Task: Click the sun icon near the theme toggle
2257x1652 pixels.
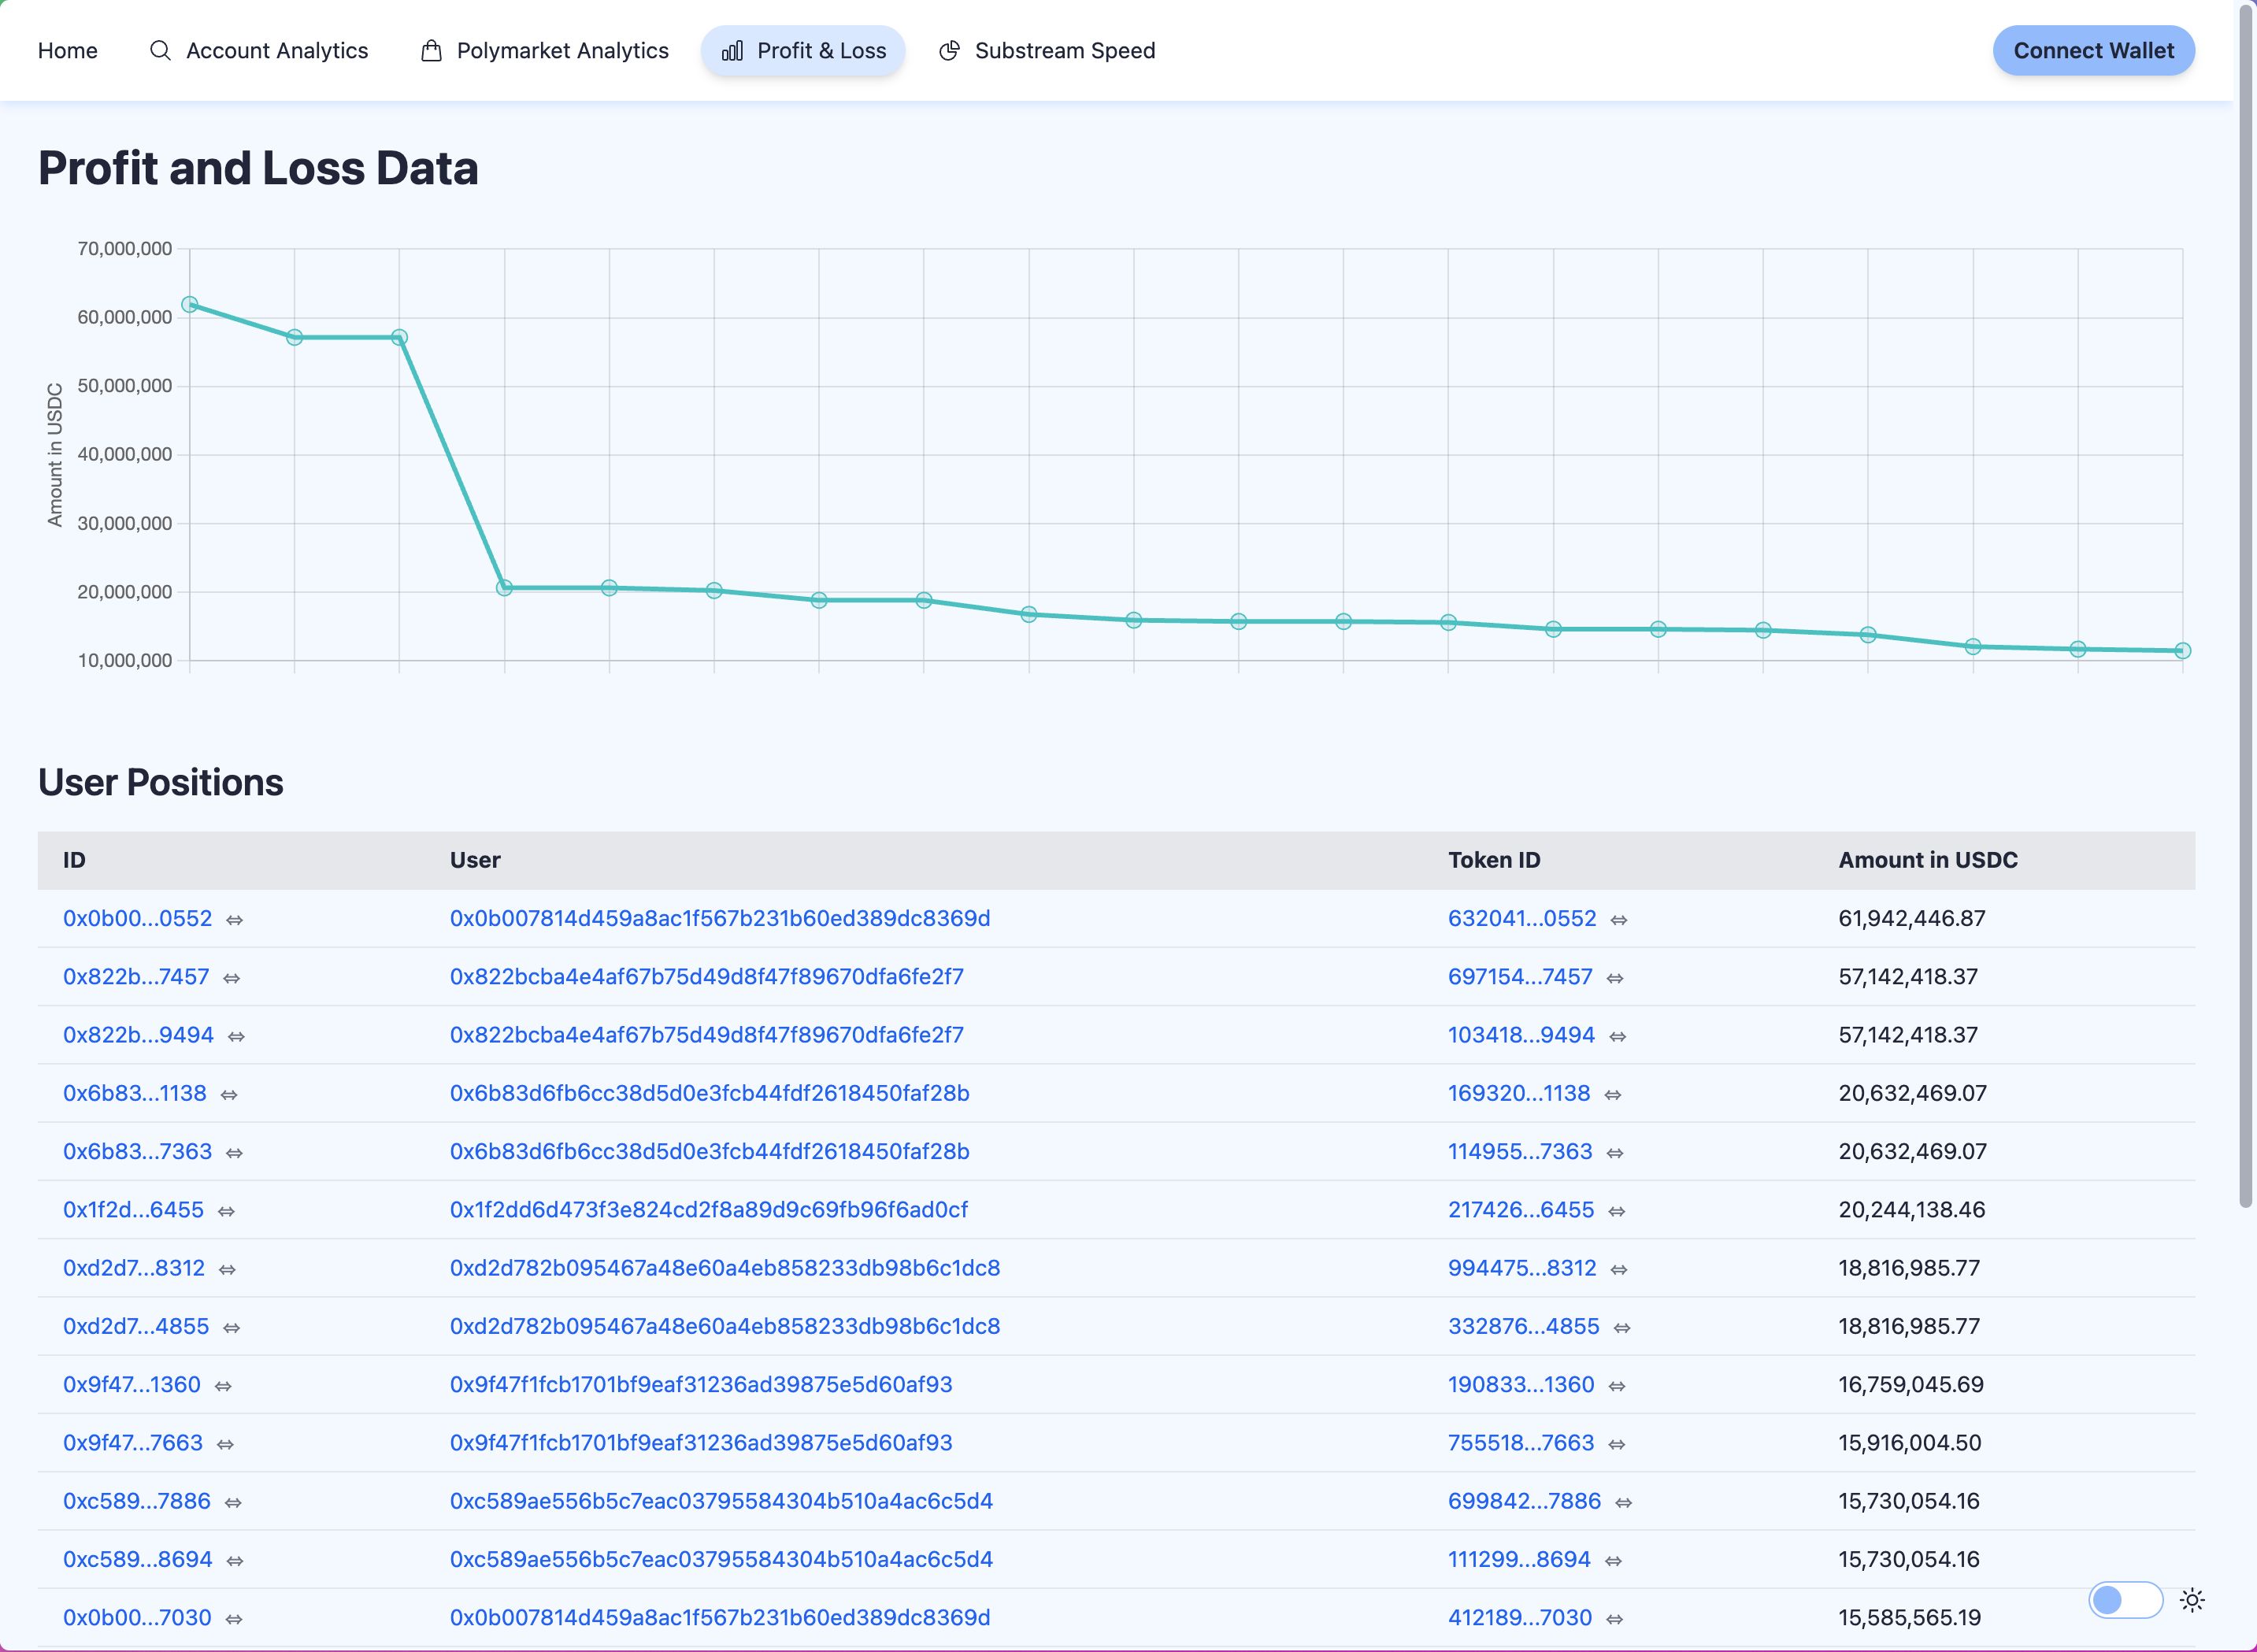Action: pos(2192,1600)
